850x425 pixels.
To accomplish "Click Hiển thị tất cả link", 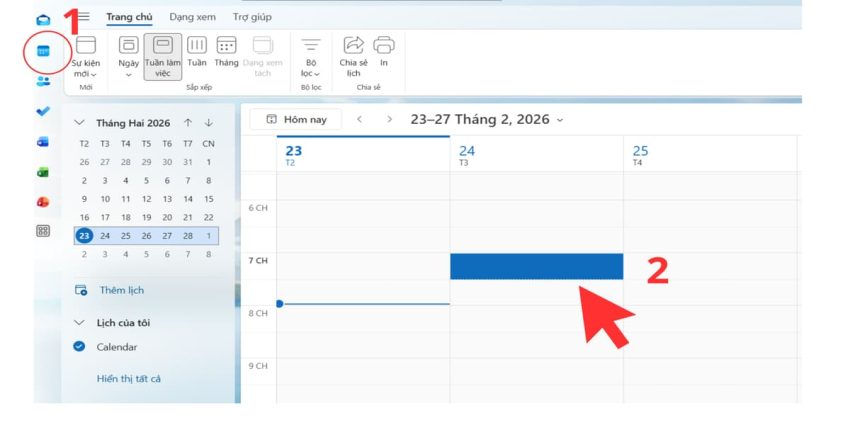I will click(128, 378).
